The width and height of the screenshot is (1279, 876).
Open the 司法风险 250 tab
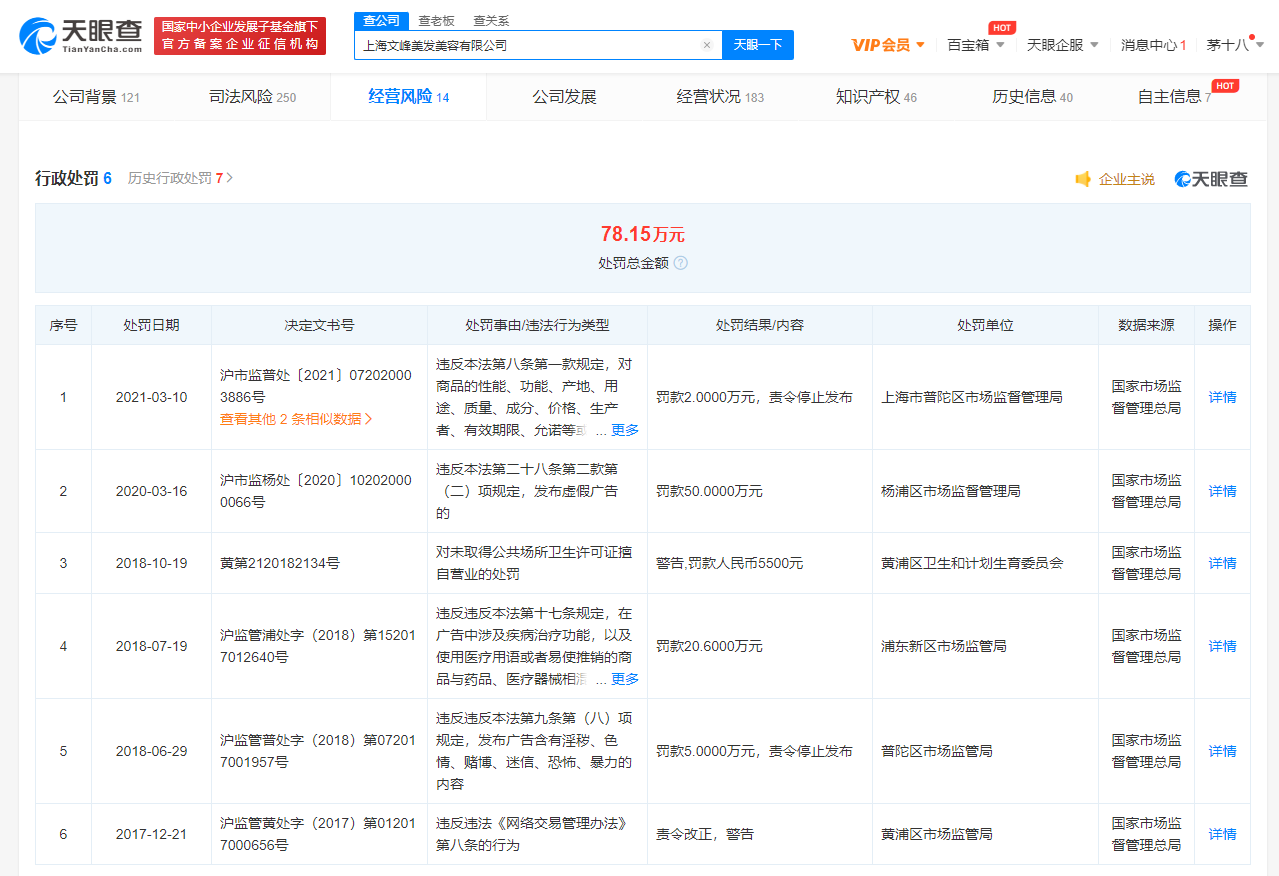coord(252,97)
